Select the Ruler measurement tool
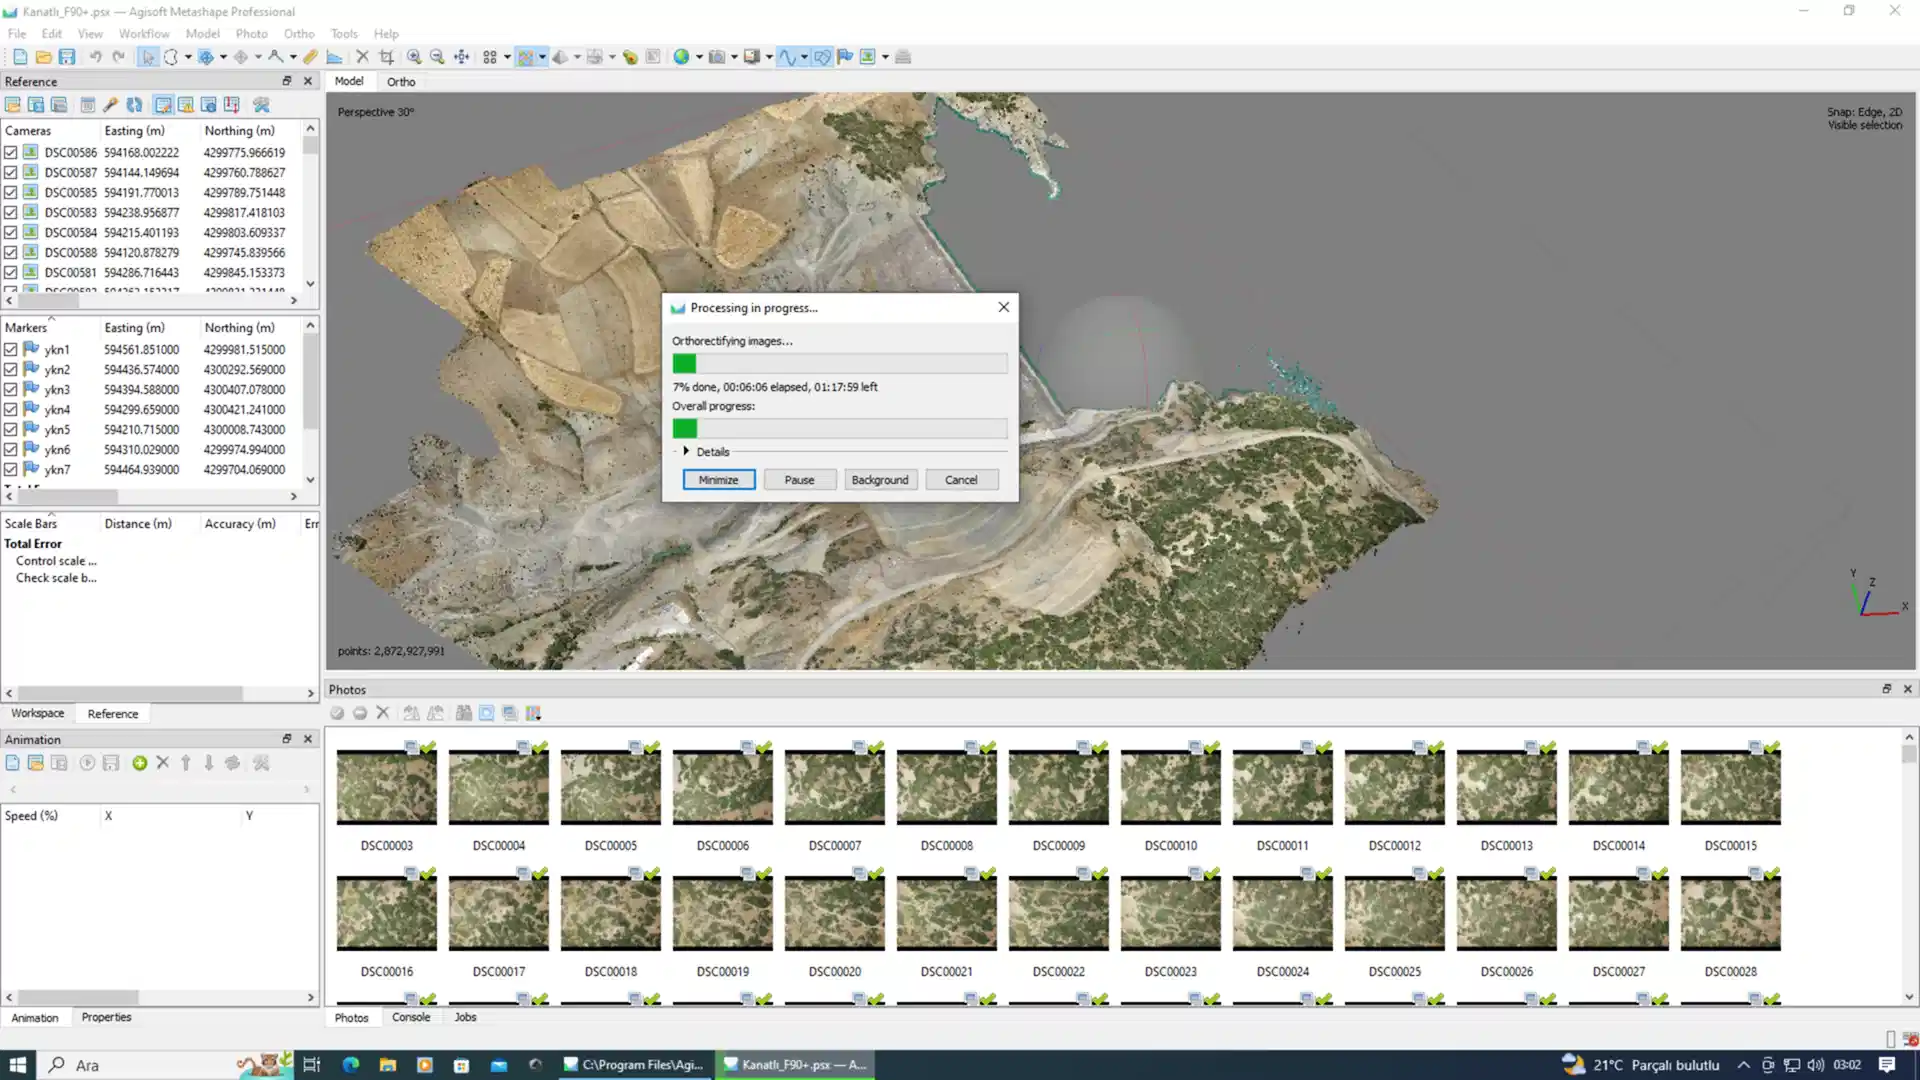This screenshot has width=1920, height=1080. click(310, 57)
